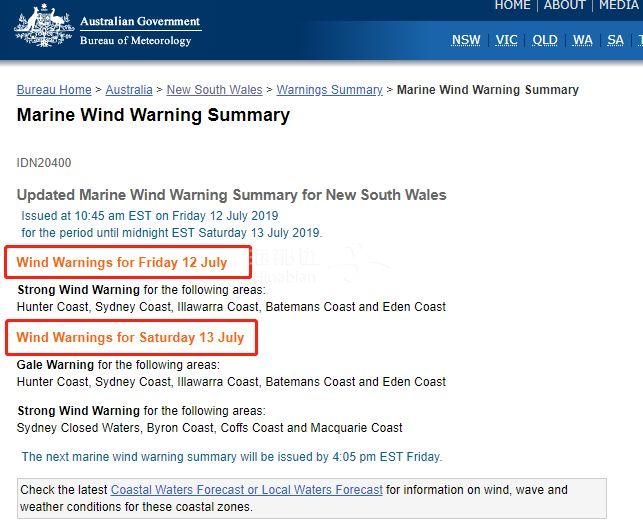Open the Australia breadcrumb link
The image size is (643, 527).
point(129,90)
